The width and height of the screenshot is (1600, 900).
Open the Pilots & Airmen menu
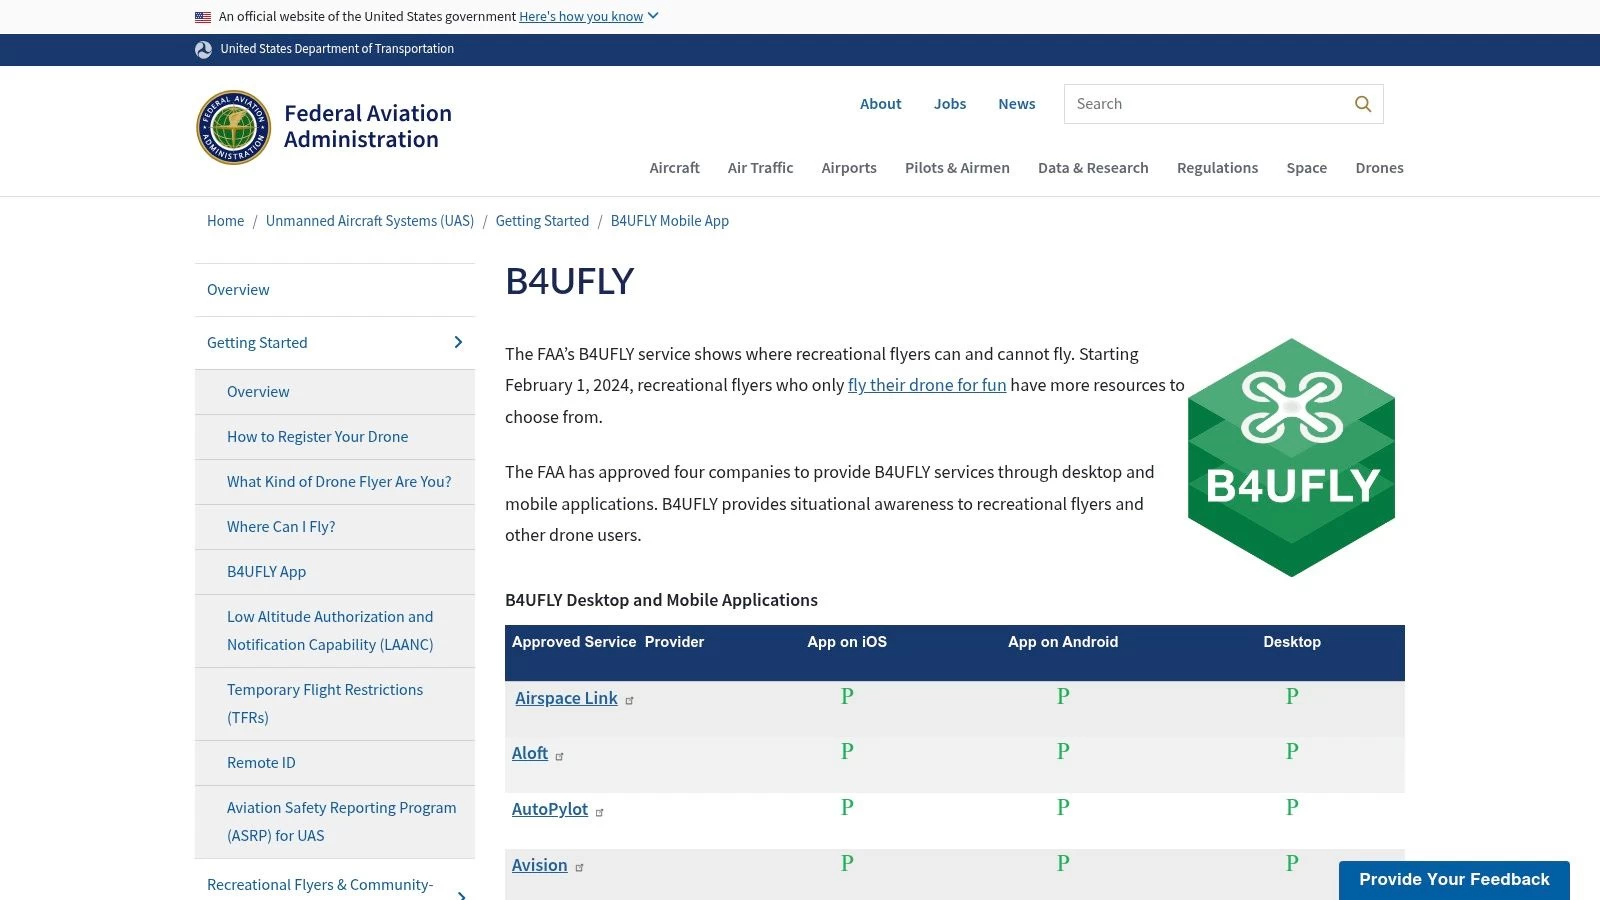pos(957,168)
